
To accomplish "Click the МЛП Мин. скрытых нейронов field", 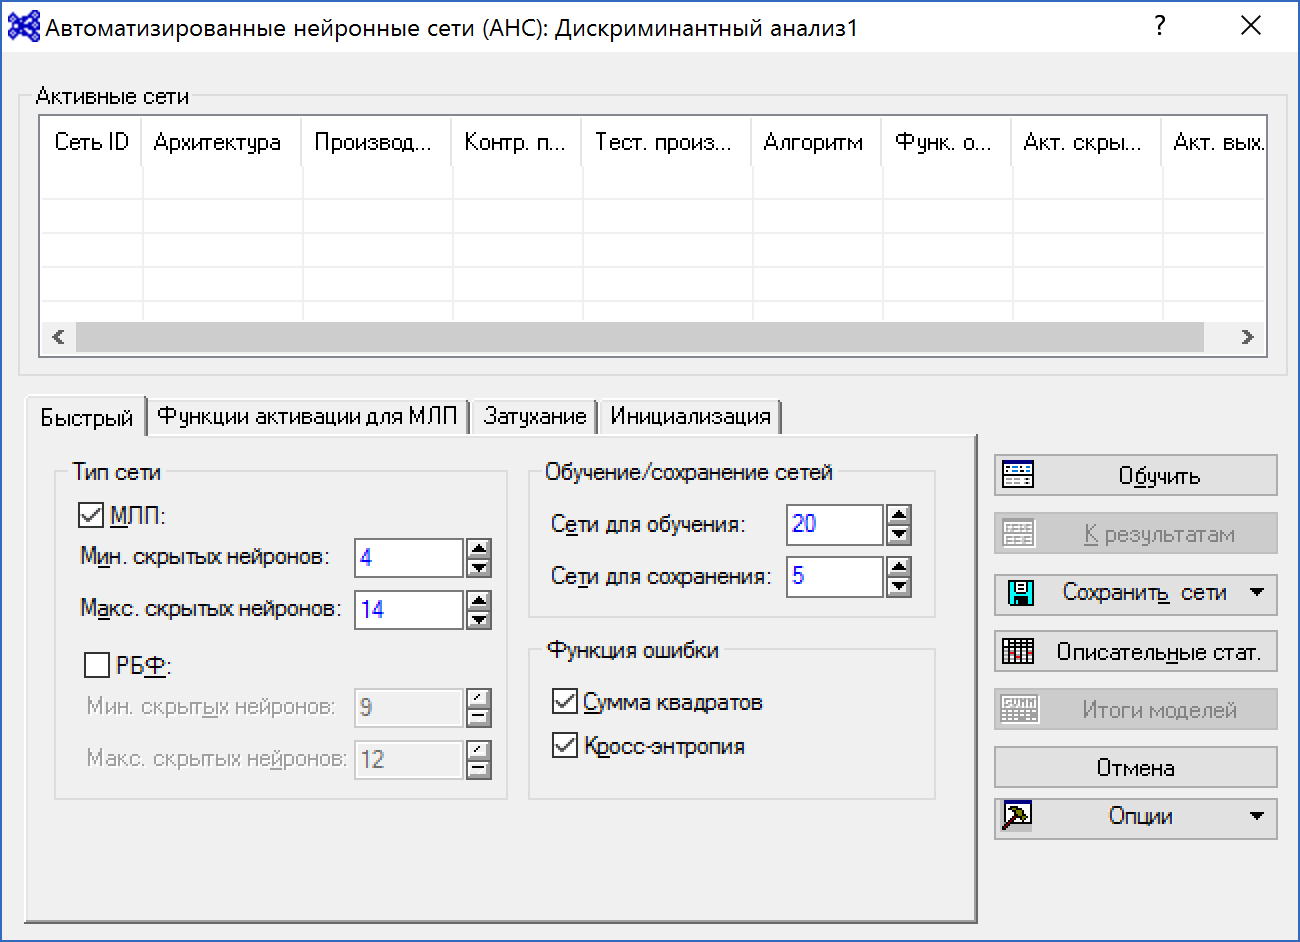I will 409,557.
